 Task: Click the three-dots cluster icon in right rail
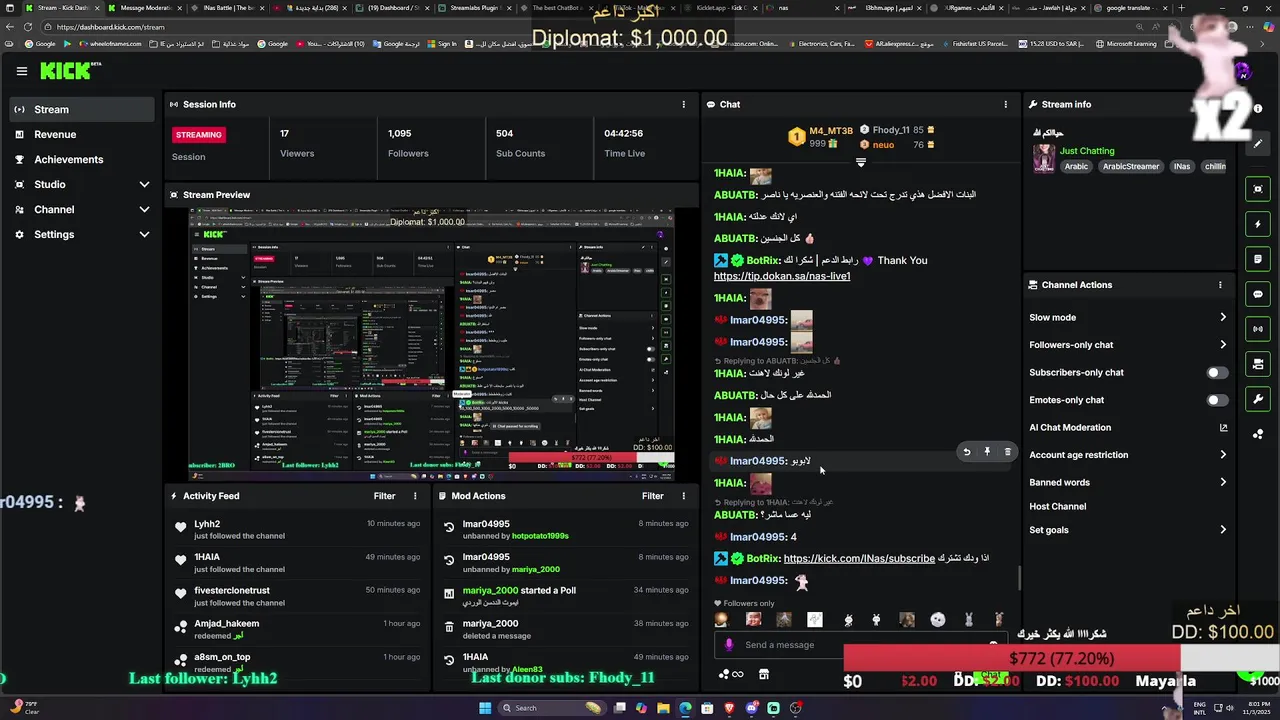coord(1258,434)
